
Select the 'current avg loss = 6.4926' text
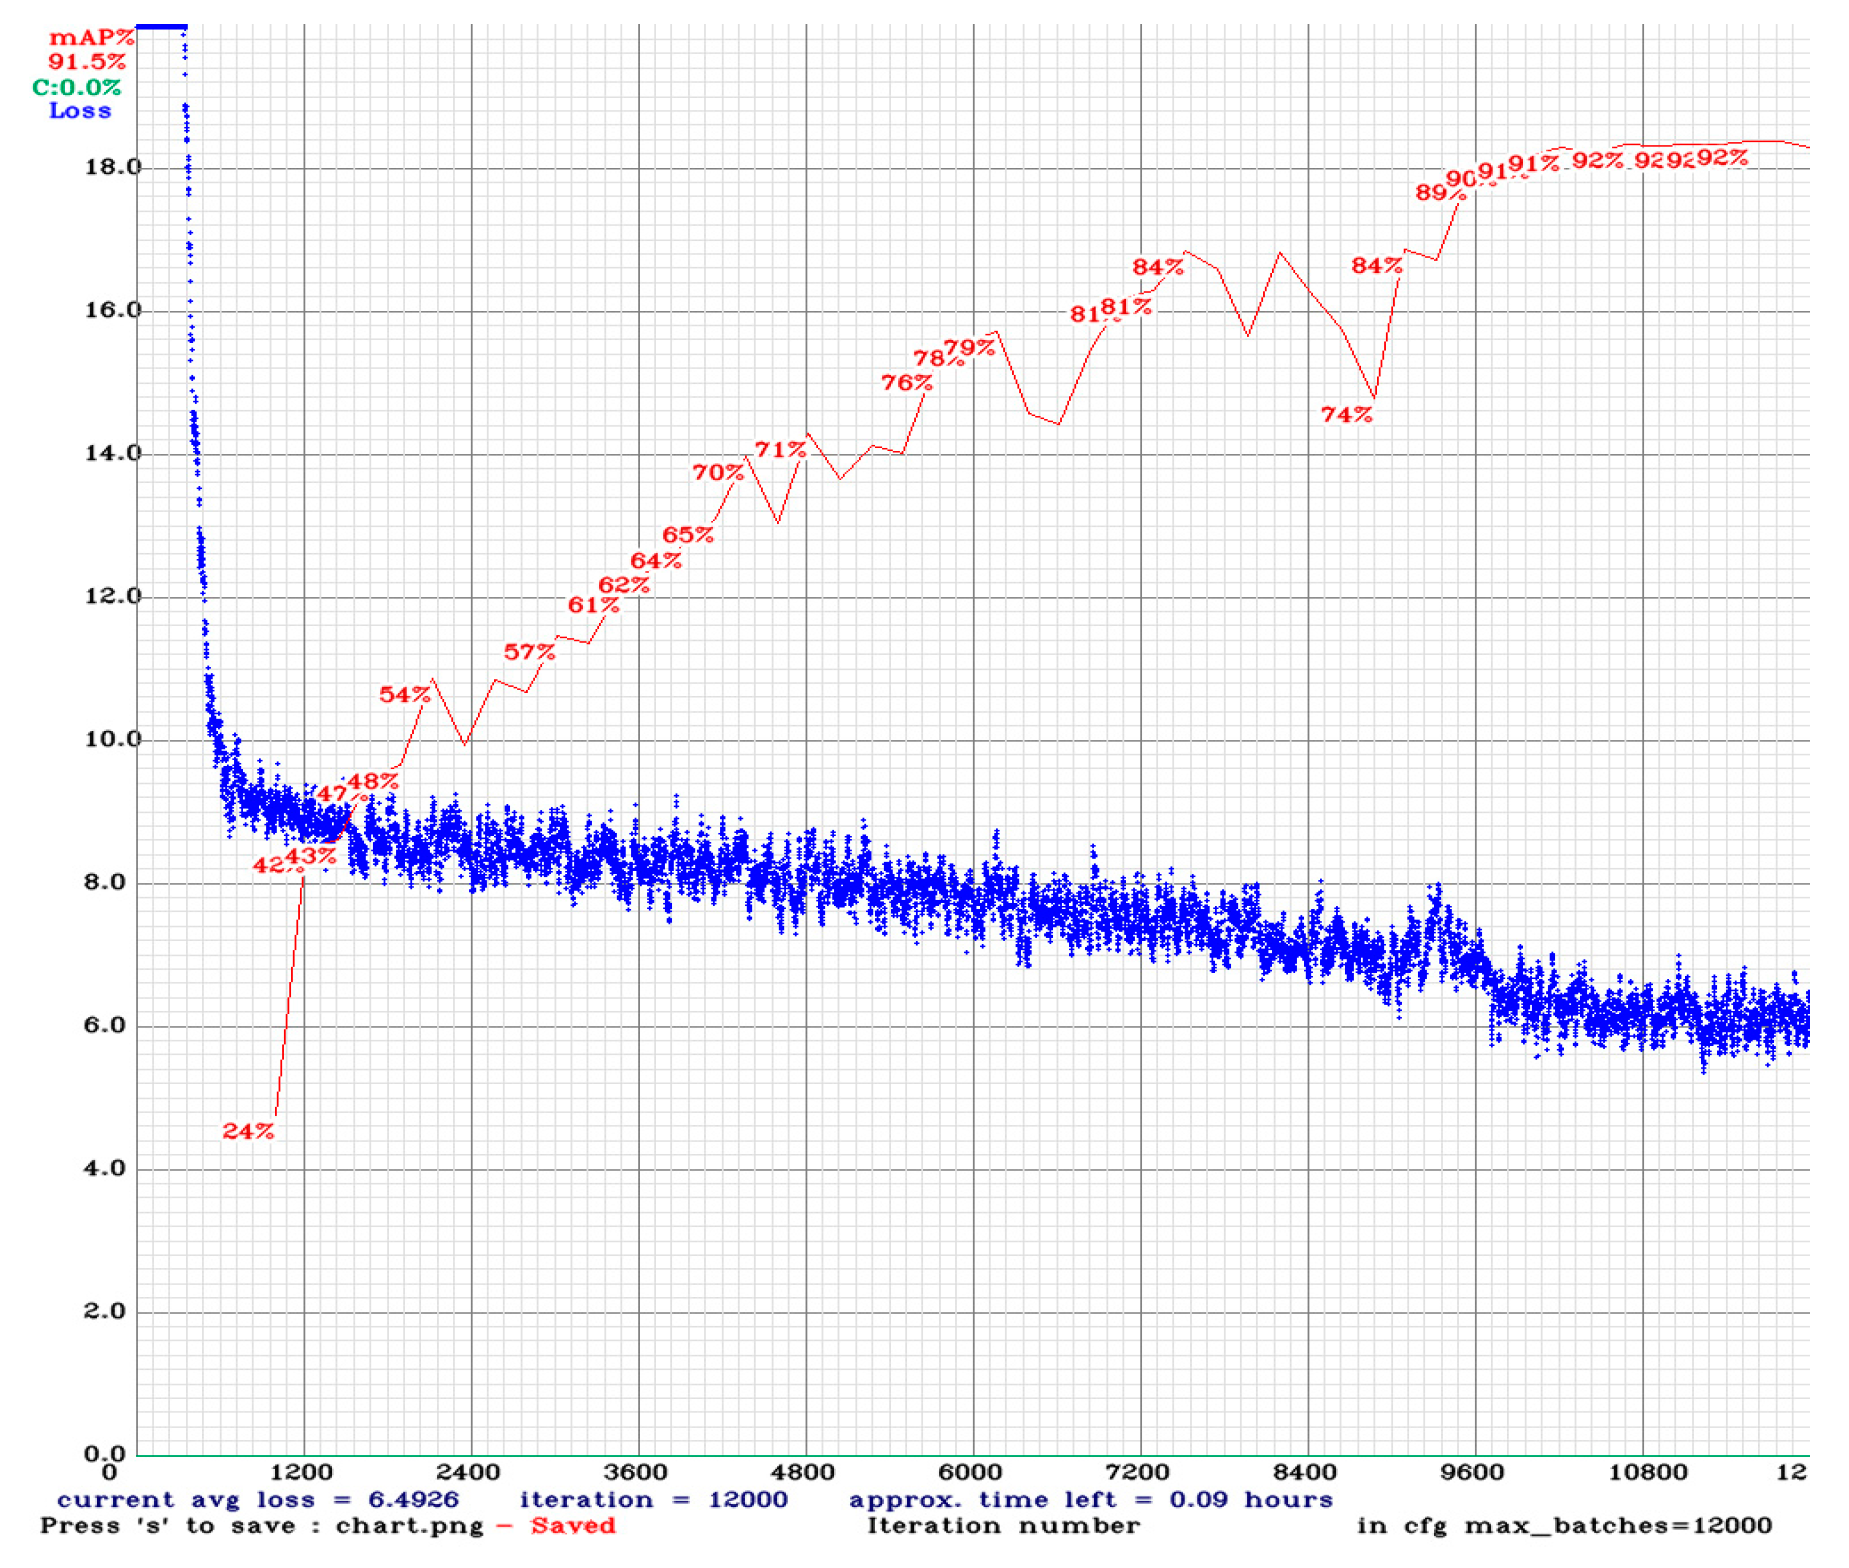[258, 1500]
